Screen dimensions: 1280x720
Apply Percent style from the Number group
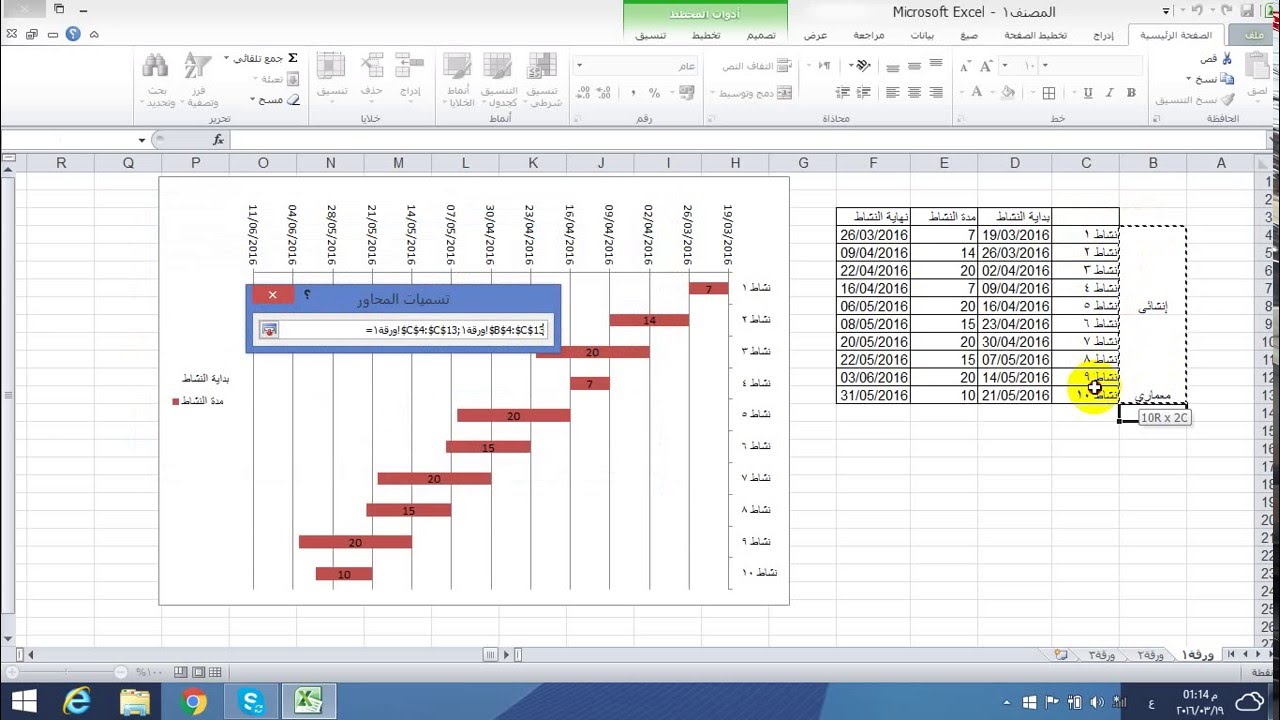click(x=653, y=92)
